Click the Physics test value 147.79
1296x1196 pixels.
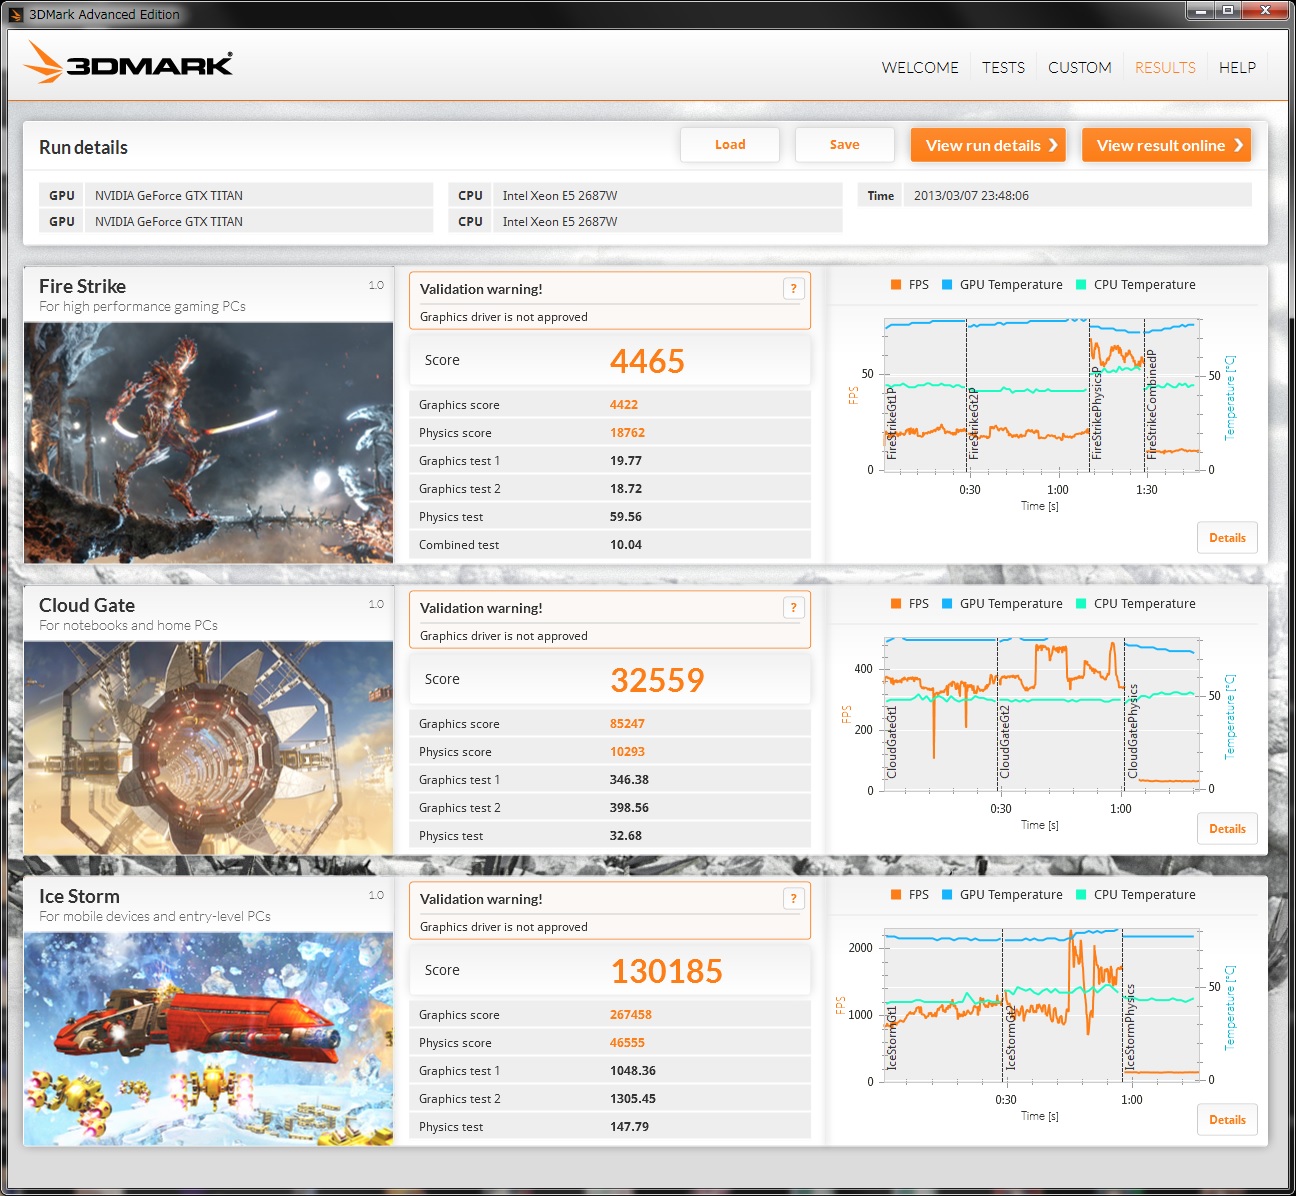(x=629, y=1127)
